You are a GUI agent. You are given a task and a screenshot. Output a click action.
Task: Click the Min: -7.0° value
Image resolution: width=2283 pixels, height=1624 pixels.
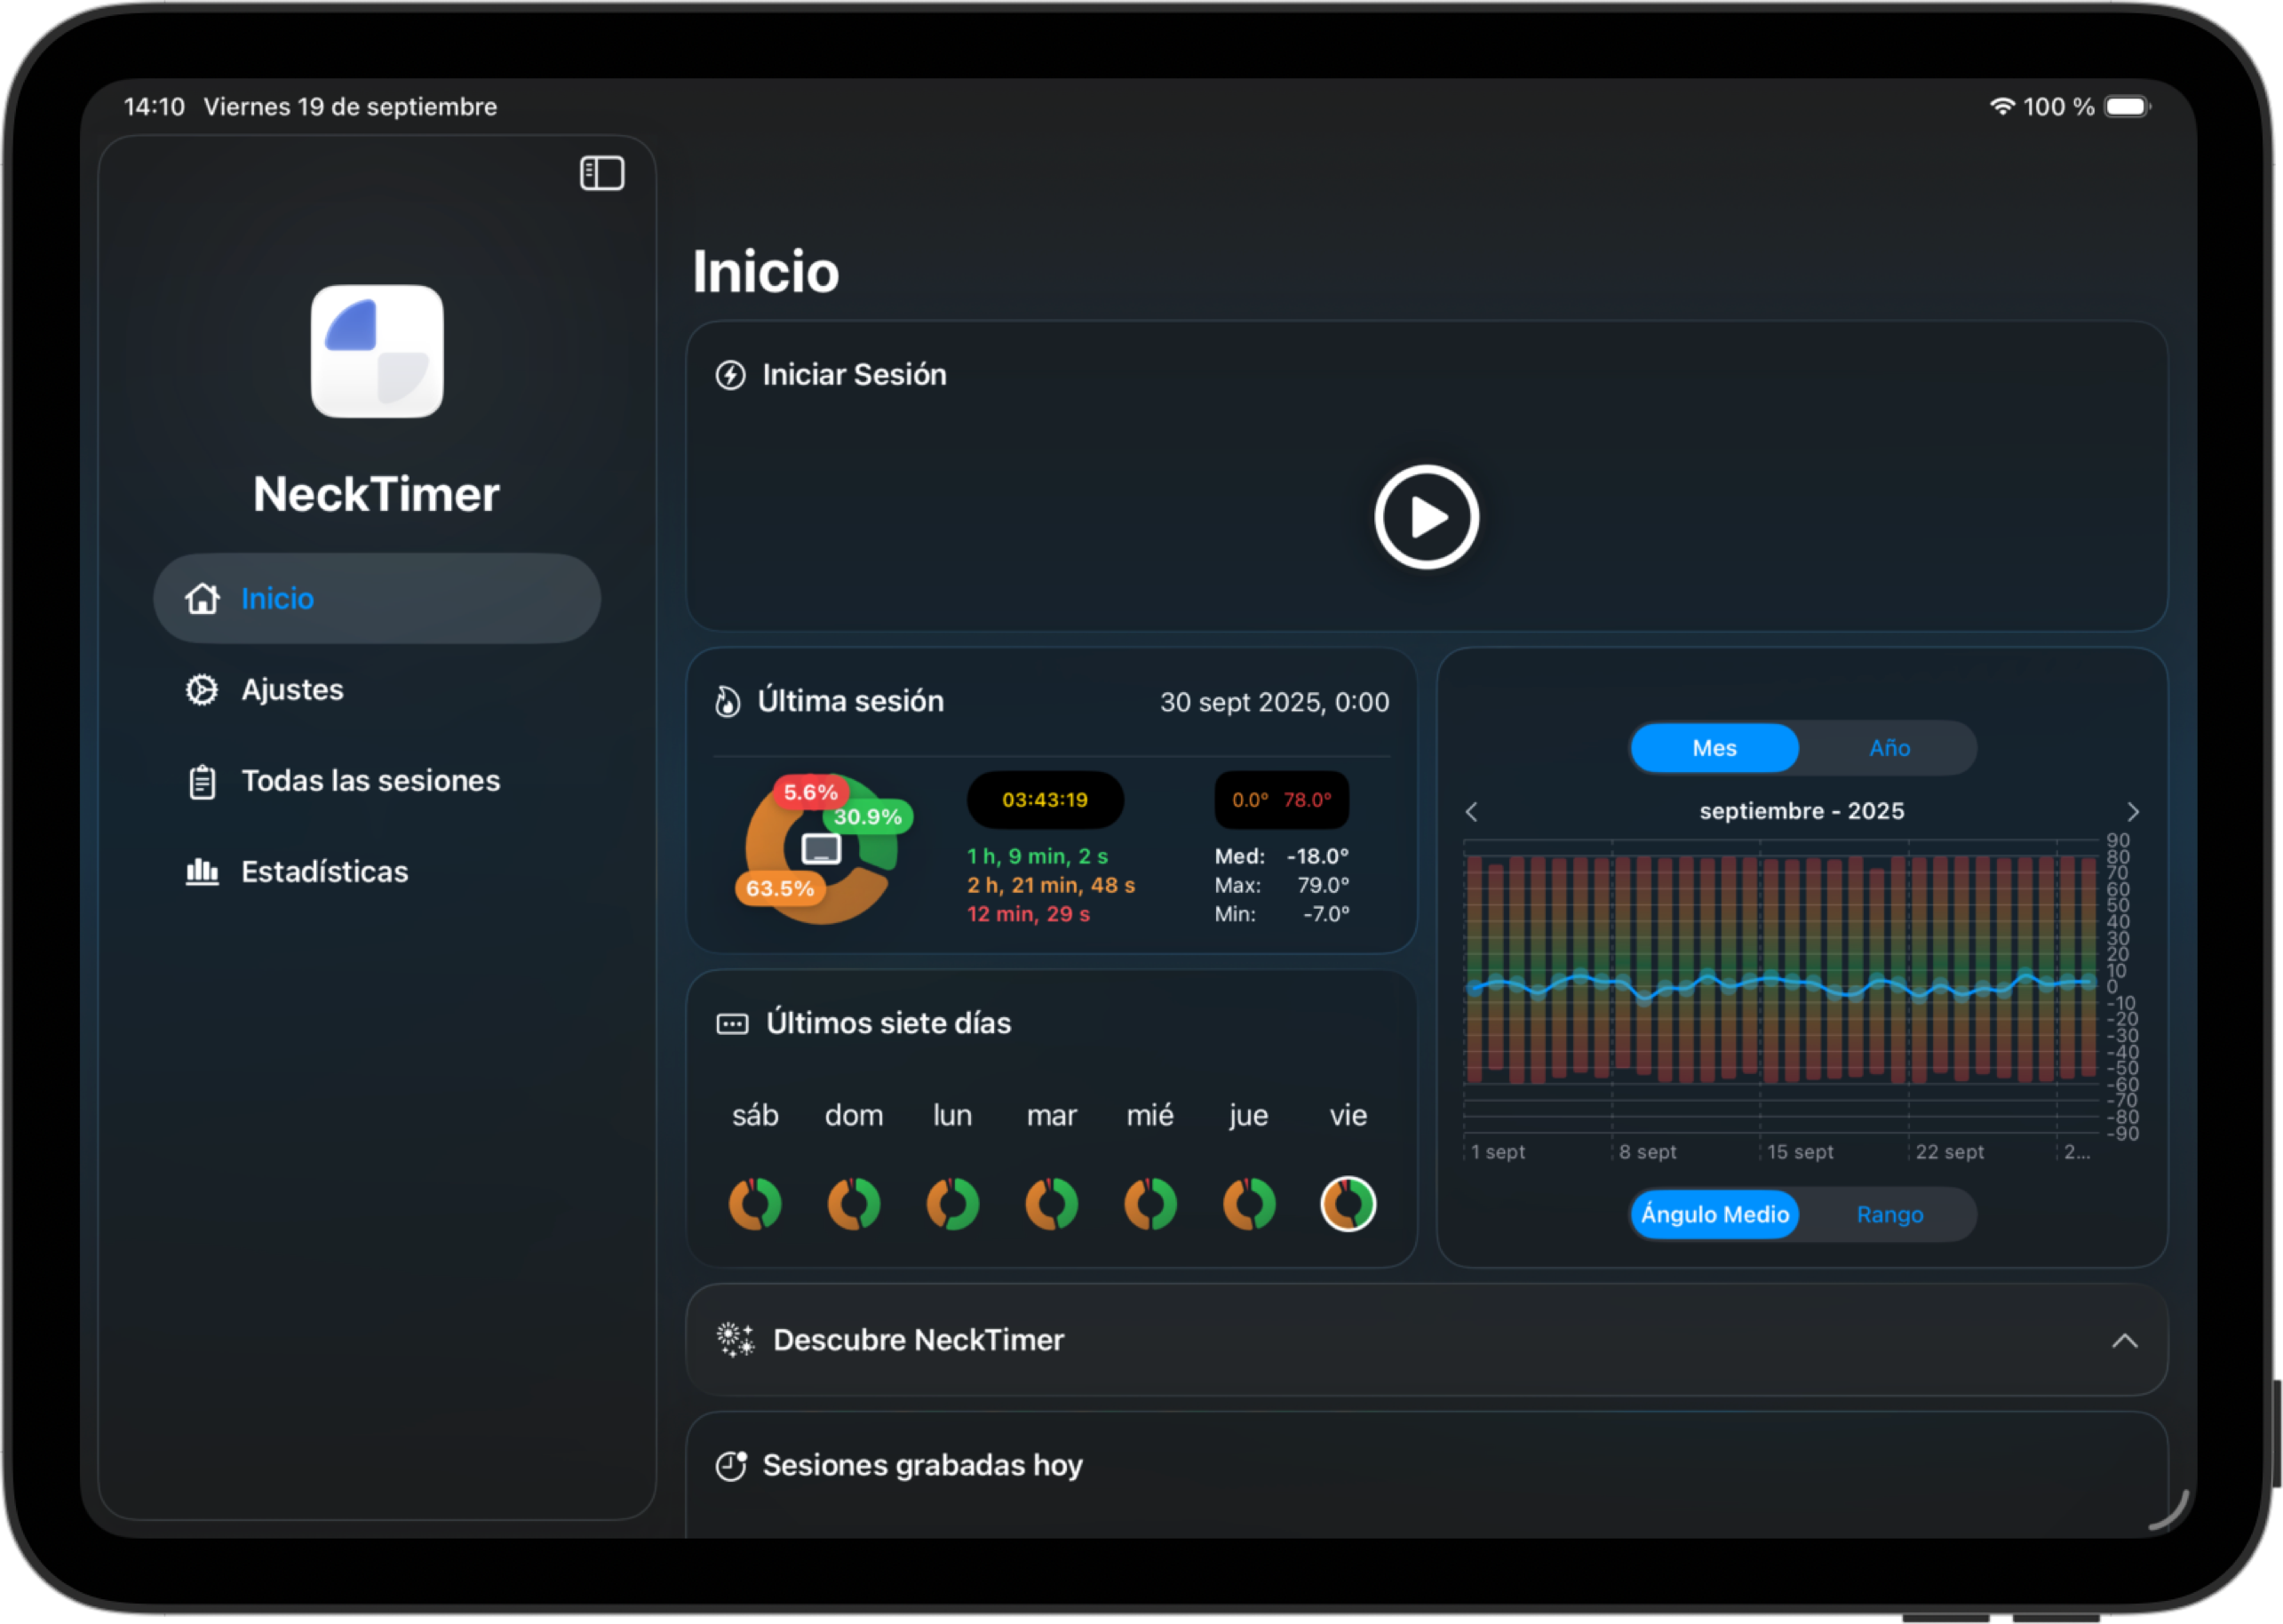tap(1281, 914)
